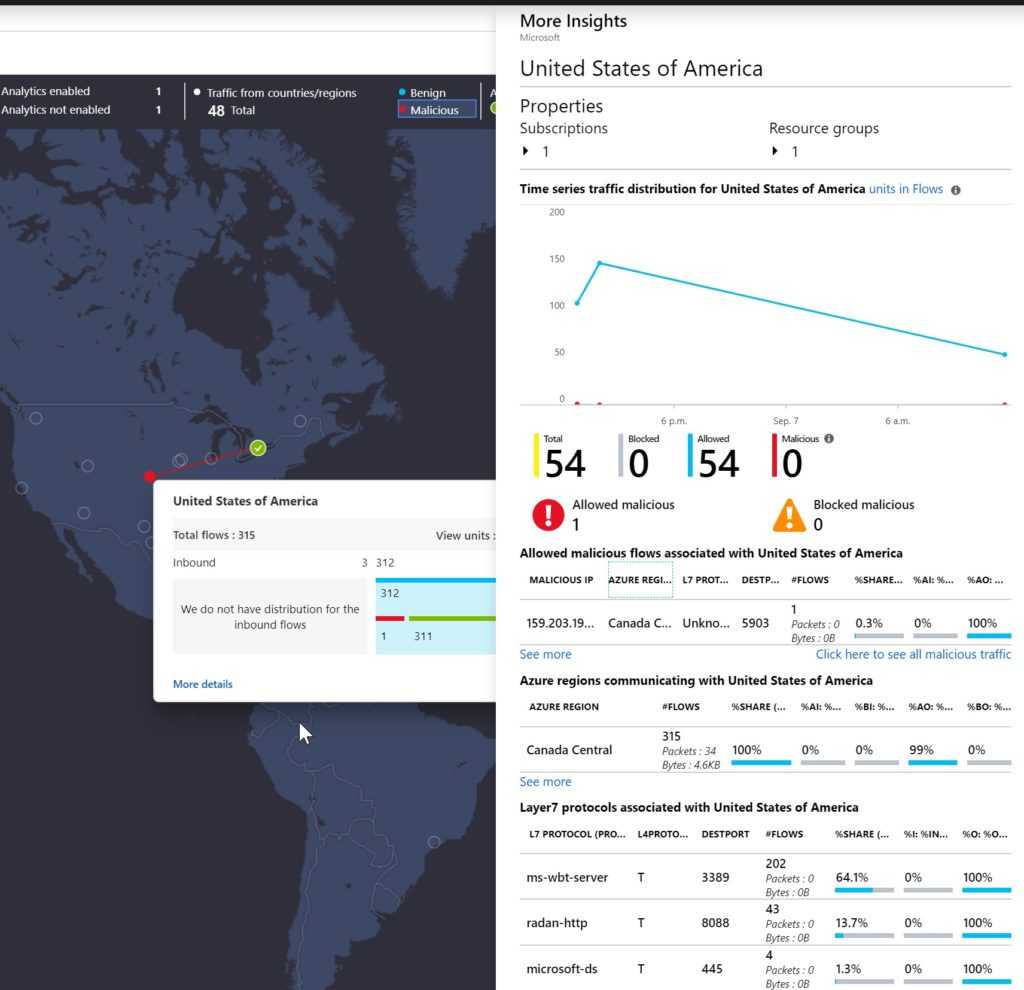Select the circle marker near Canada's east coast

300,421
